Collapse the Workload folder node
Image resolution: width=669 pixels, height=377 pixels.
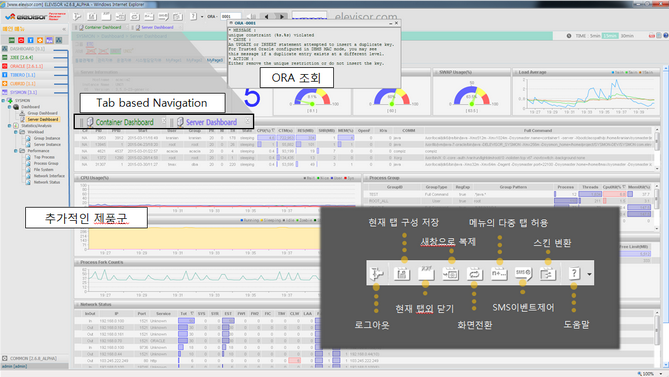tap(16, 132)
